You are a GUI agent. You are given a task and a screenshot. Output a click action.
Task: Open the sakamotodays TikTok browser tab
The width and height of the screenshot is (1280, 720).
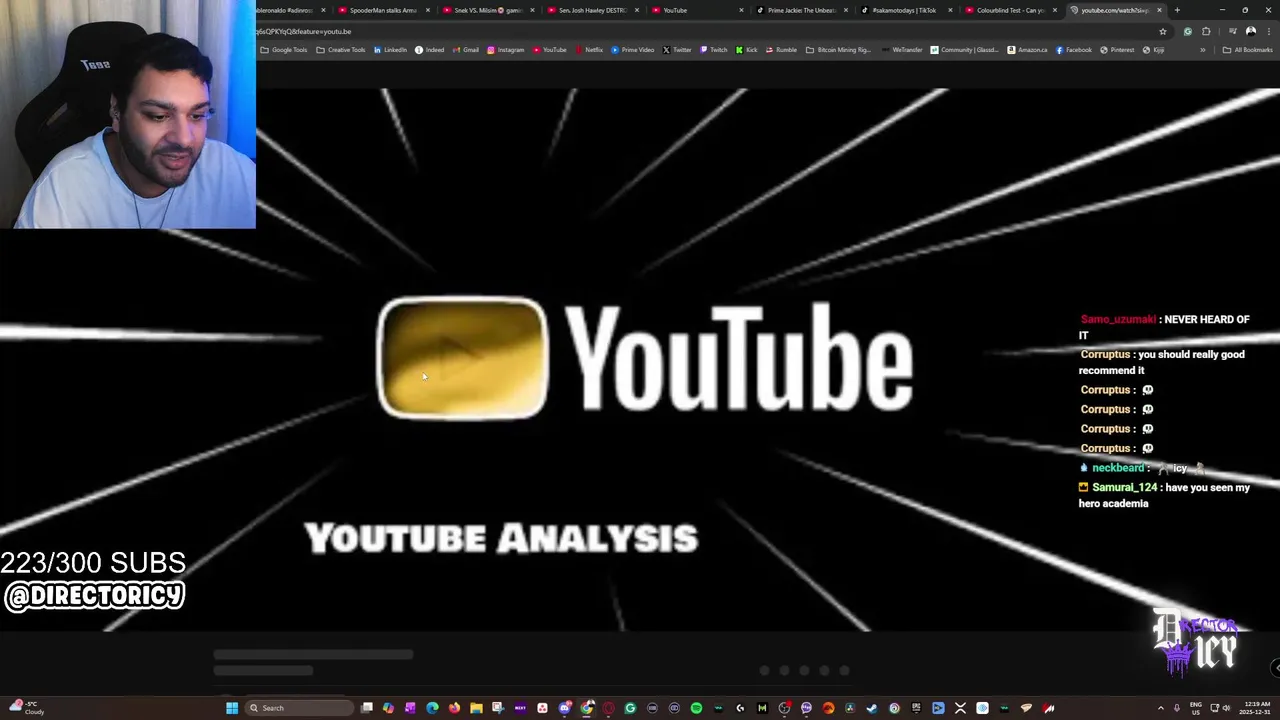(x=905, y=10)
